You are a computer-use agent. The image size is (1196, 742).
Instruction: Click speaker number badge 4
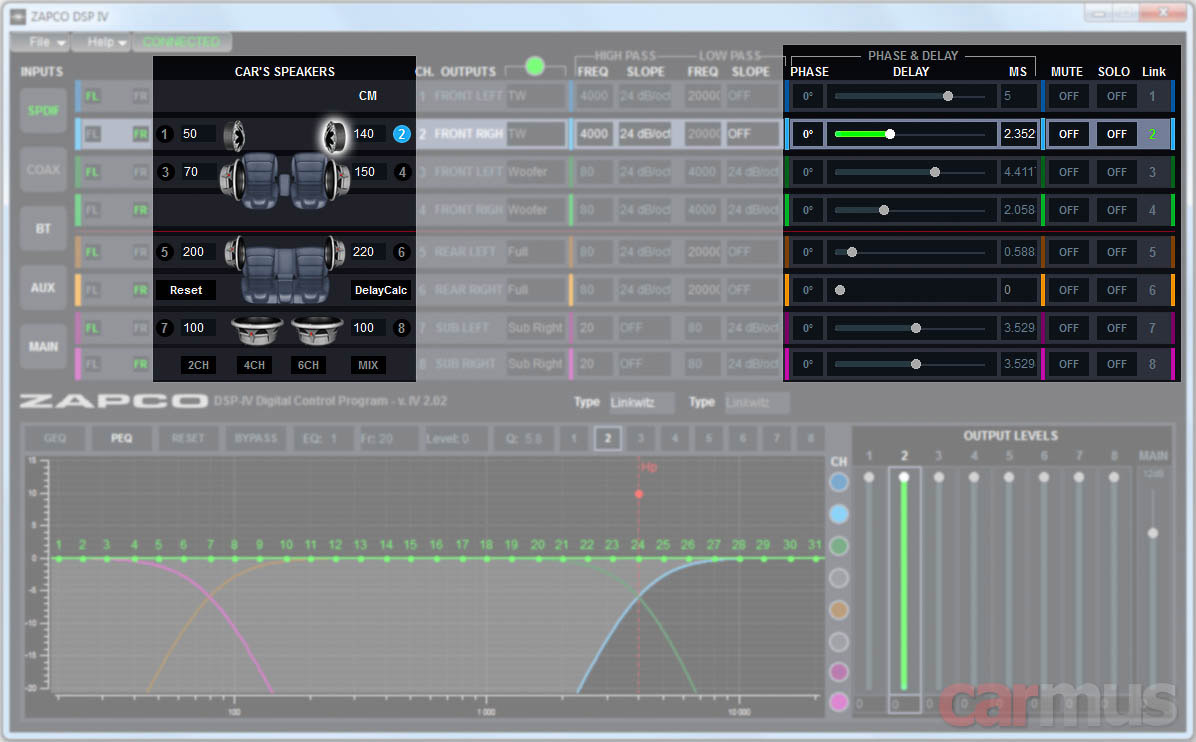tap(402, 172)
